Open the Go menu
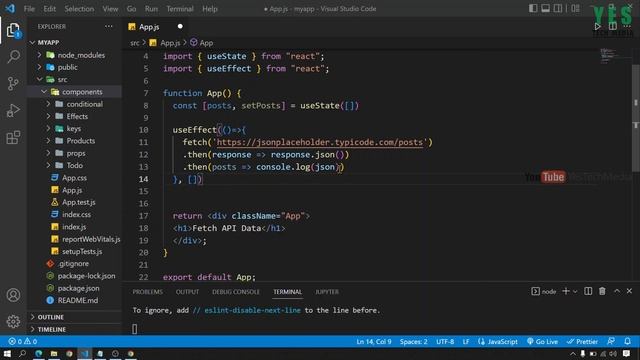This screenshot has height=360, width=640. pos(131,9)
